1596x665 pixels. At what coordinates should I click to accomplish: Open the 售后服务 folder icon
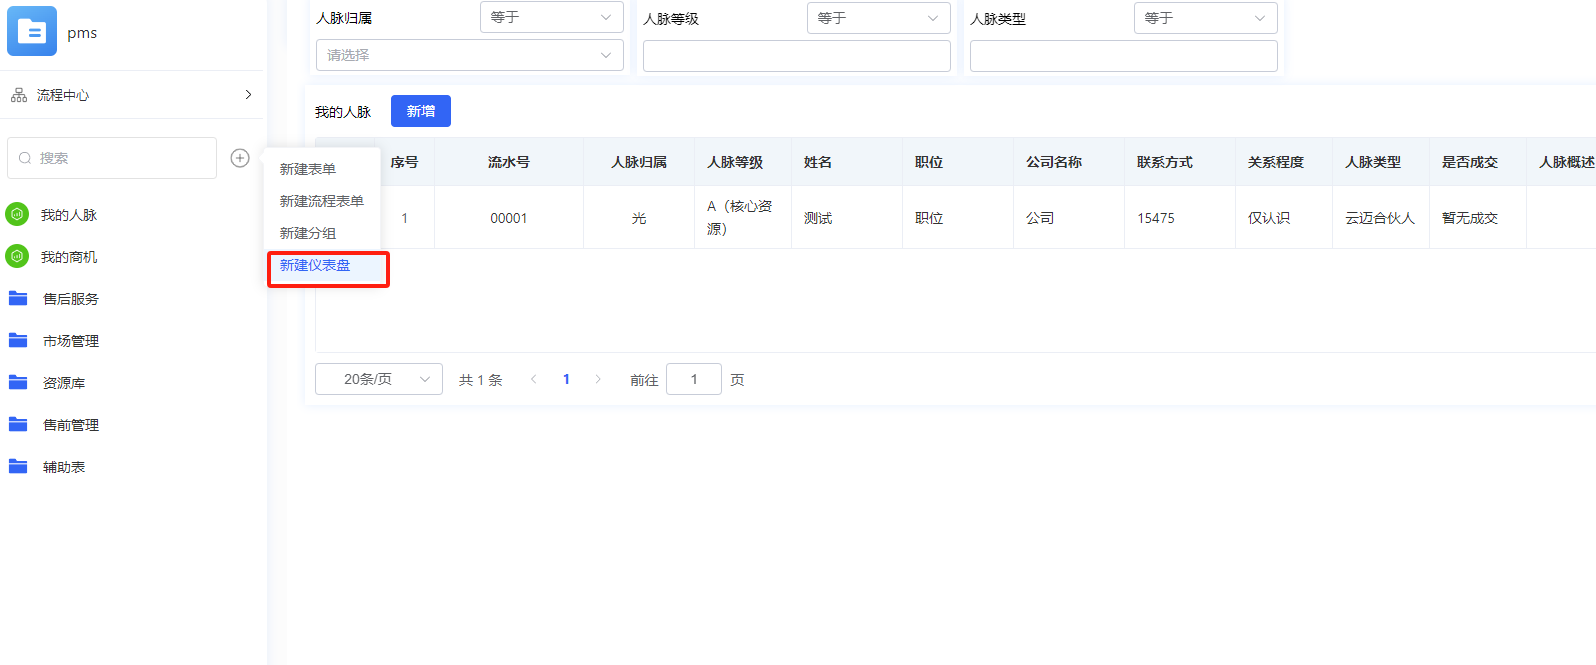[18, 298]
